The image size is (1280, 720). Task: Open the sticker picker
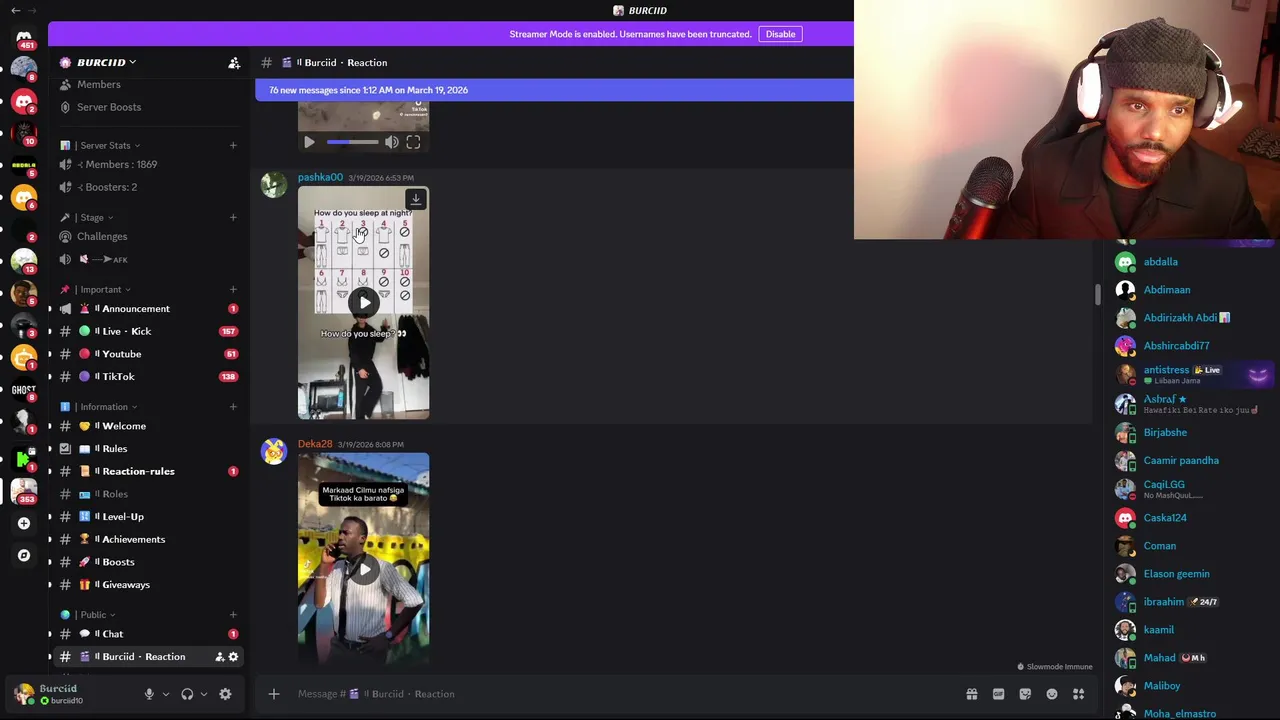pos(1025,694)
